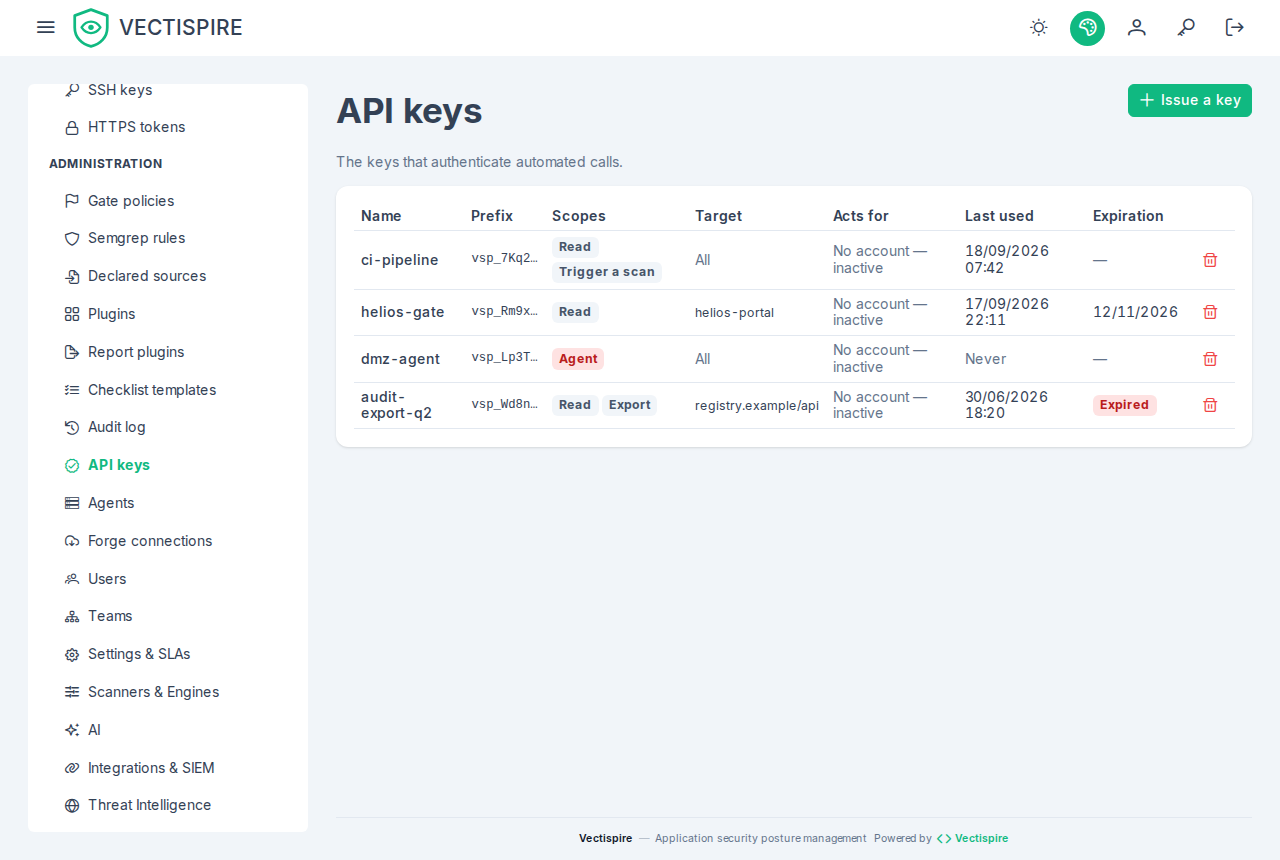Image resolution: width=1280 pixels, height=860 pixels.
Task: Open the color palette theme picker
Action: point(1087,28)
